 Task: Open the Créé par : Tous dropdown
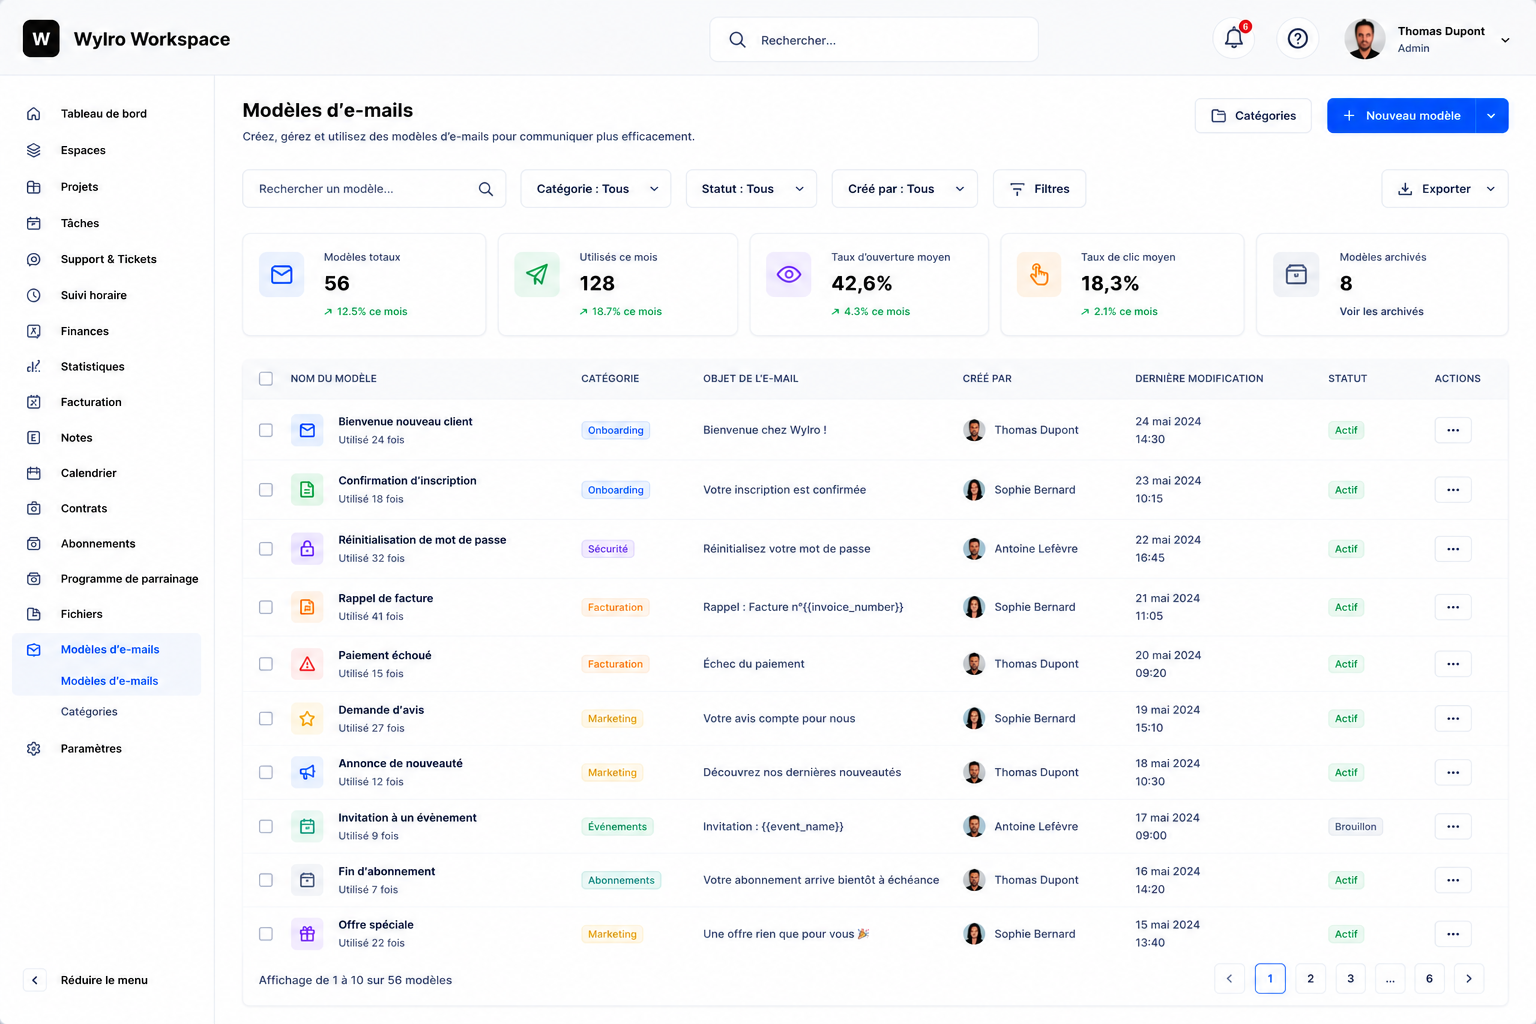(x=905, y=189)
